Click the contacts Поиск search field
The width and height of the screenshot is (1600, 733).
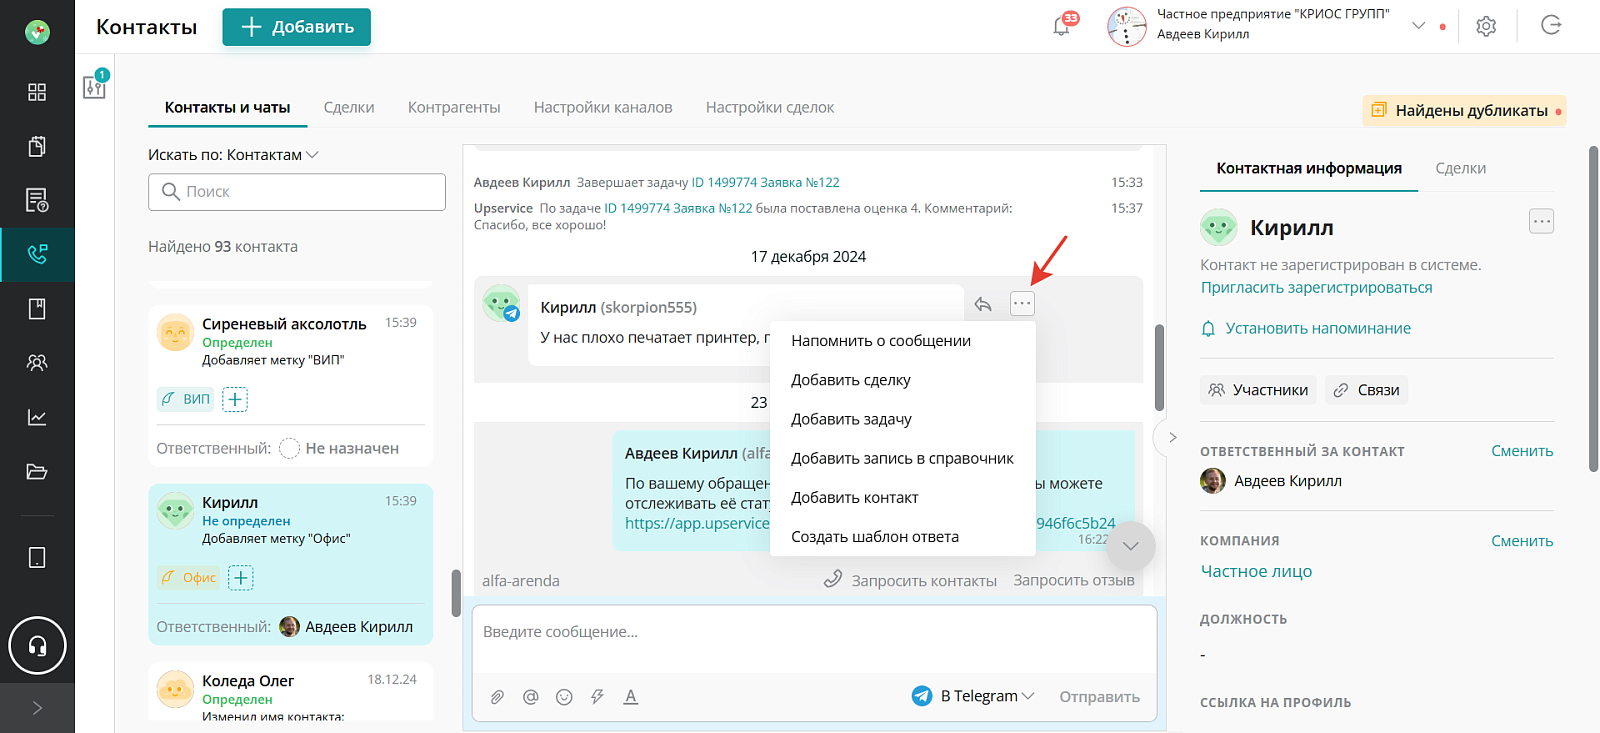point(297,192)
